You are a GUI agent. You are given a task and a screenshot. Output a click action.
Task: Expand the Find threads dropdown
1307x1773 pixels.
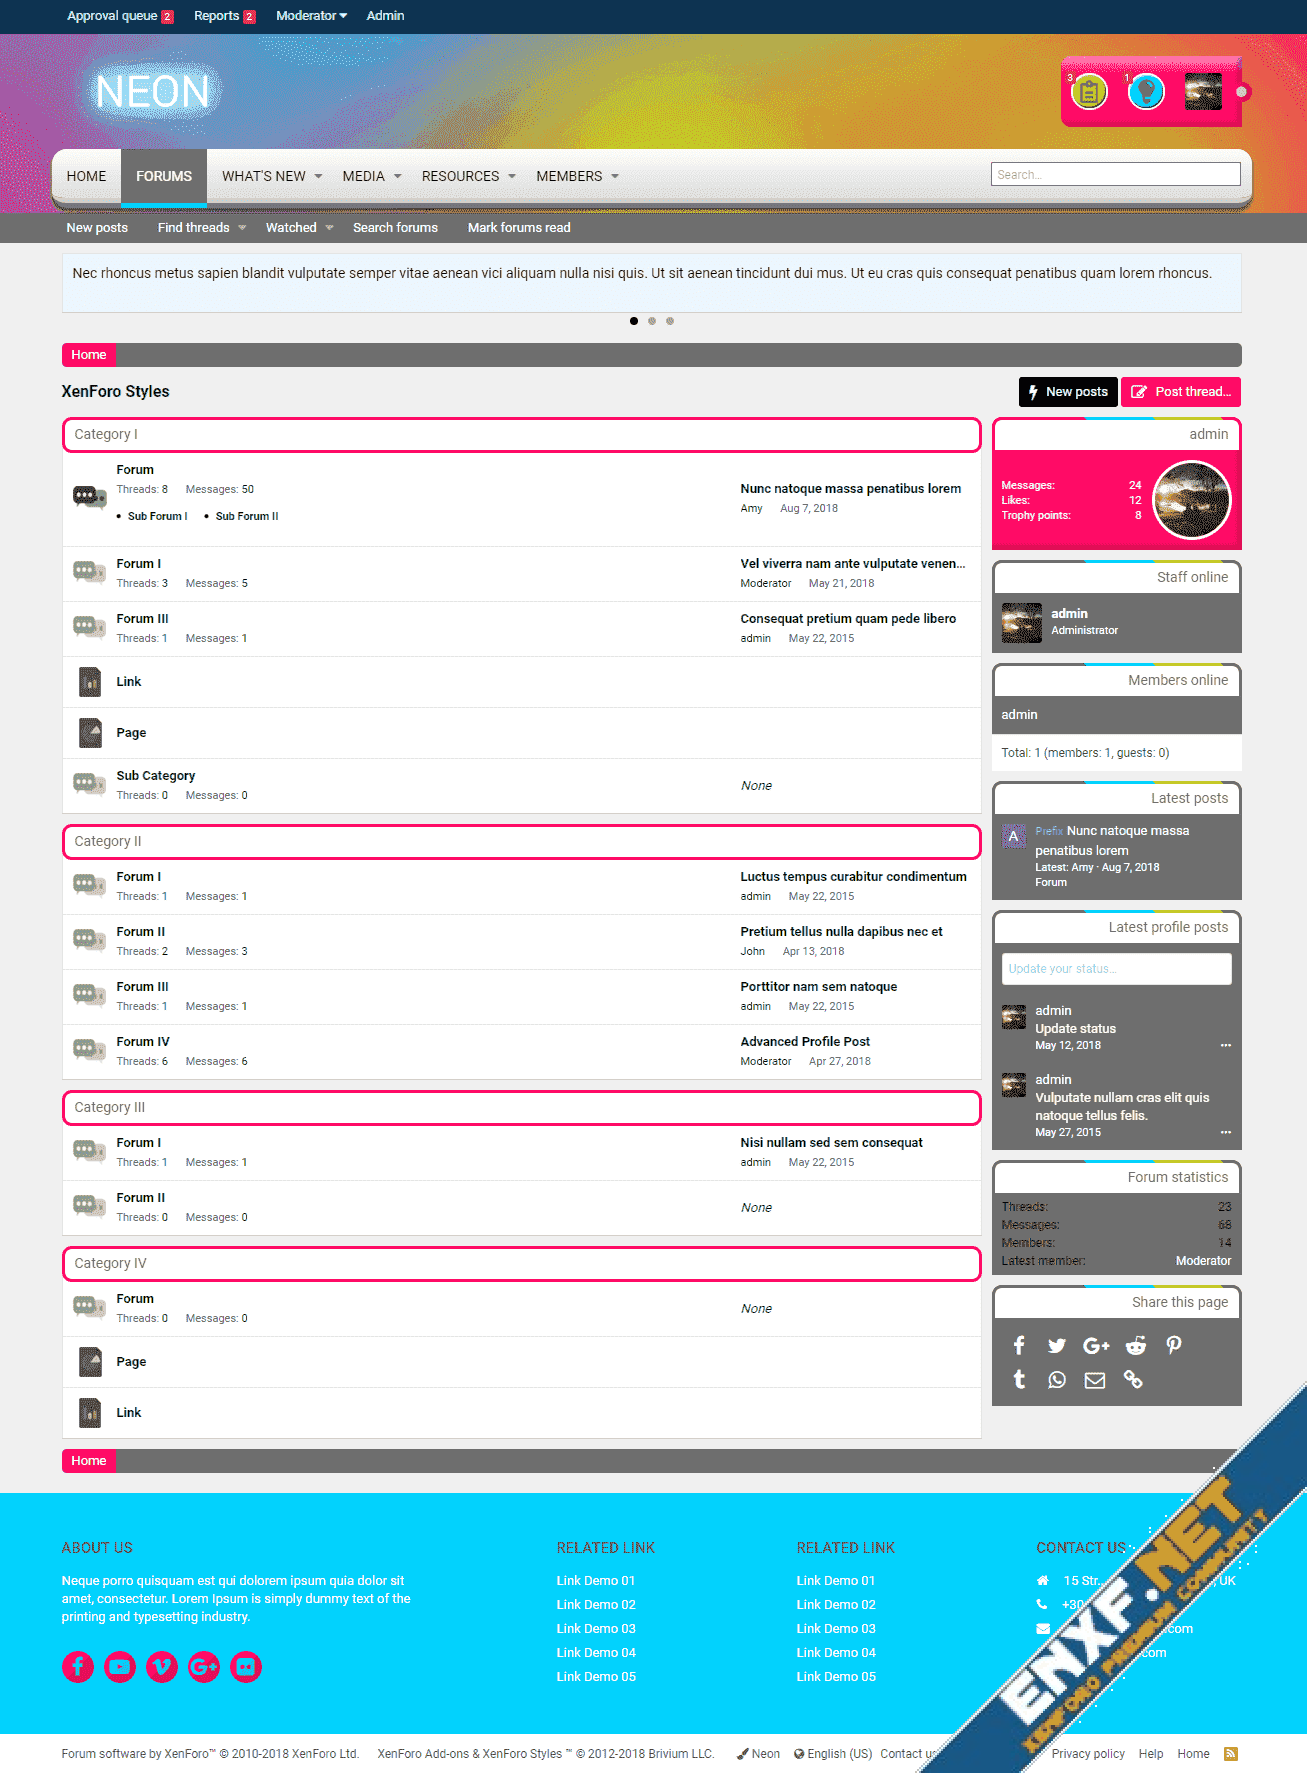pos(242,228)
